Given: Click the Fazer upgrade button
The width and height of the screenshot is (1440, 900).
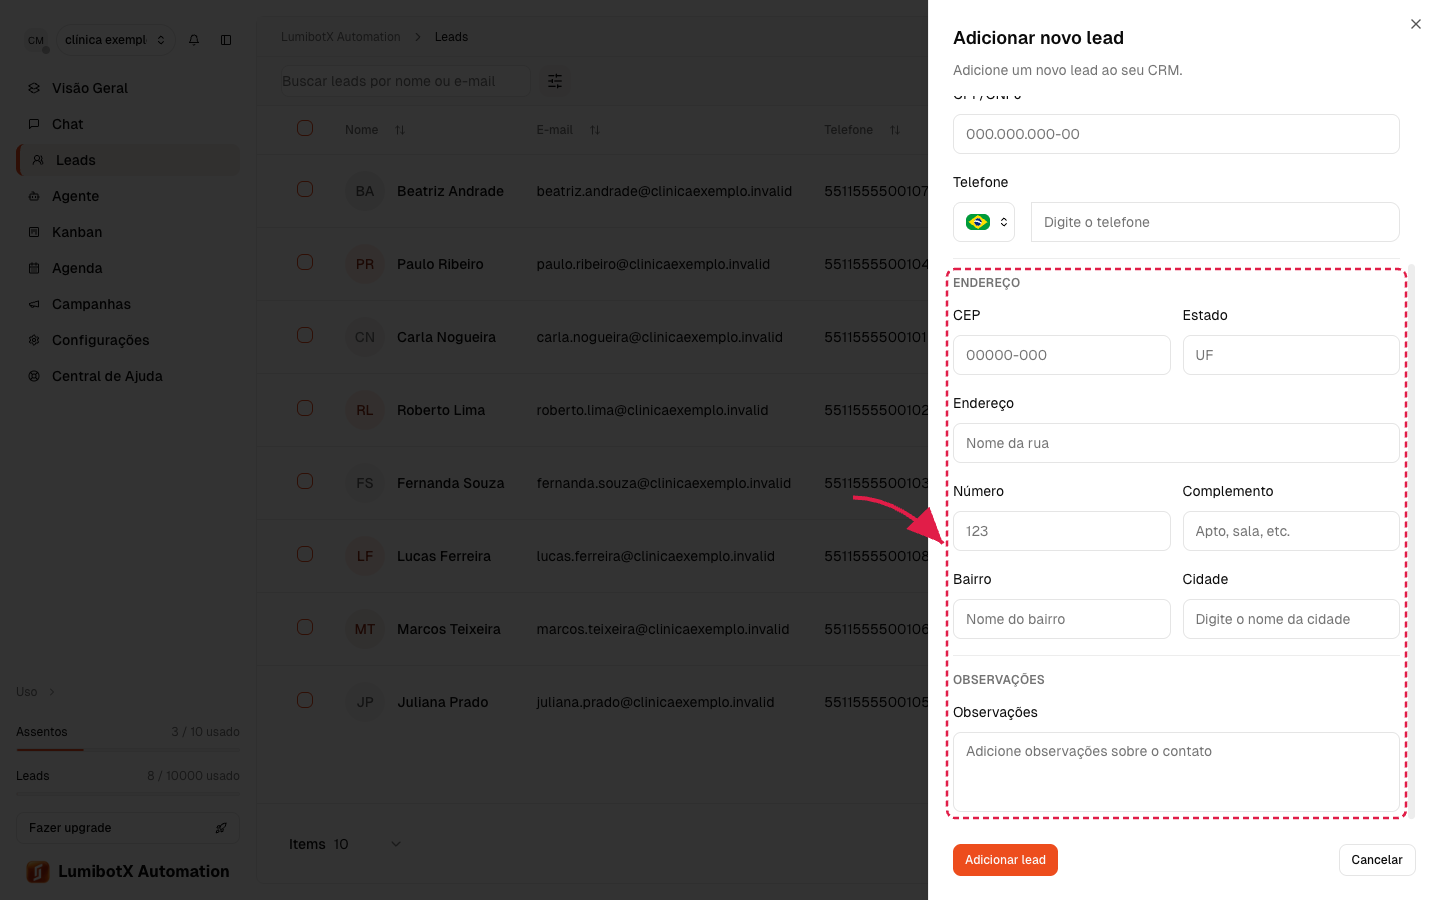Looking at the screenshot, I should (x=128, y=828).
